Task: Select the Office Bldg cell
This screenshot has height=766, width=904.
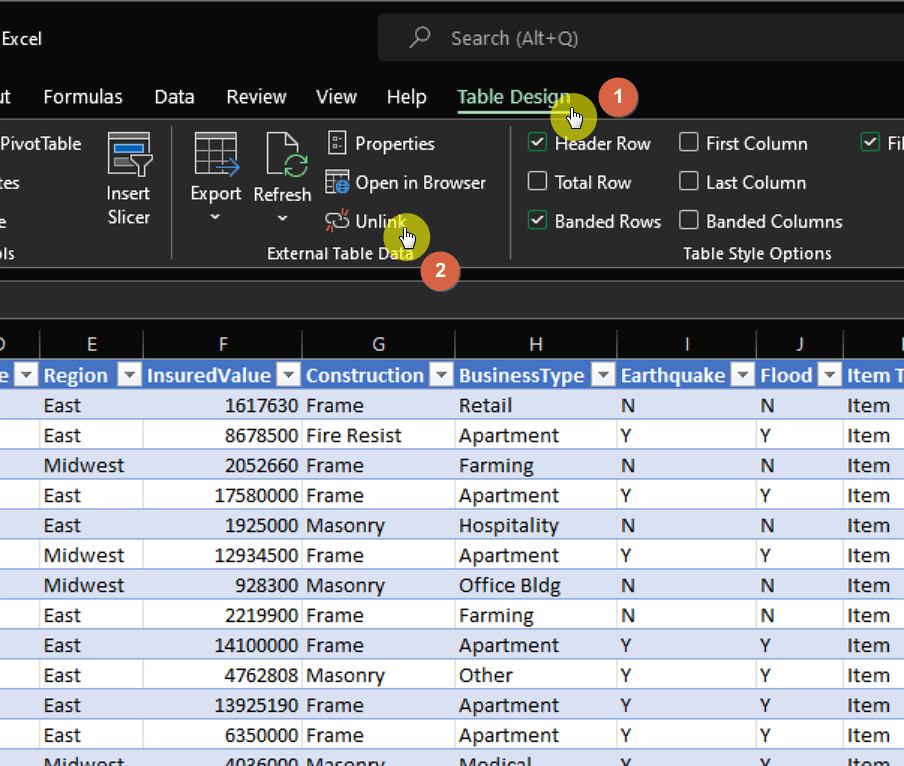Action: 536,586
